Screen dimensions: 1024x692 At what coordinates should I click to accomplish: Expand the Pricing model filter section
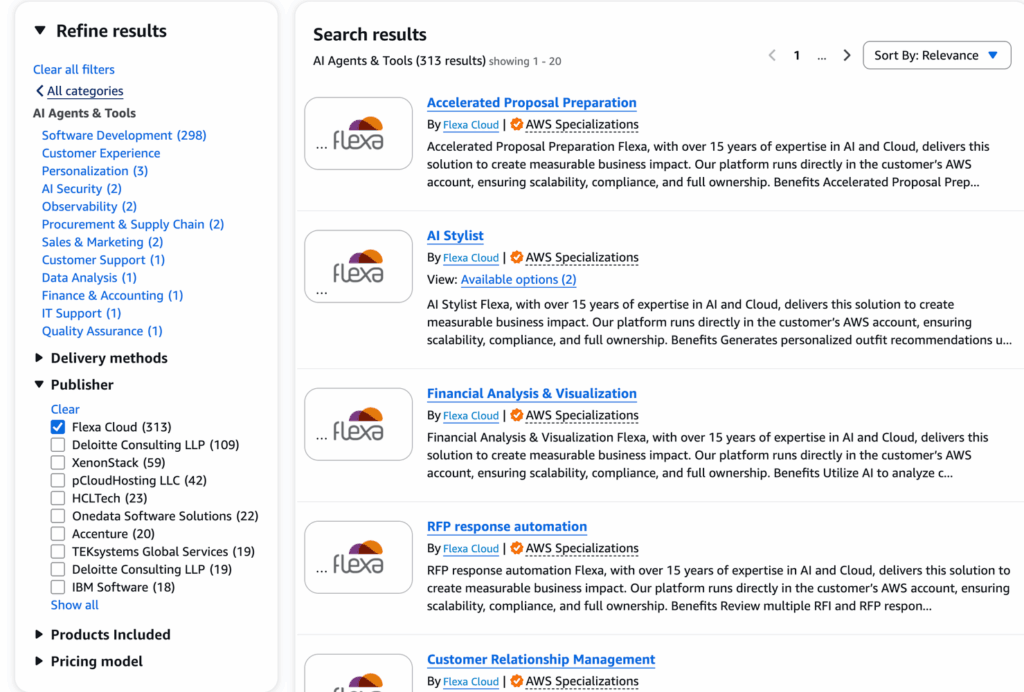pos(39,661)
